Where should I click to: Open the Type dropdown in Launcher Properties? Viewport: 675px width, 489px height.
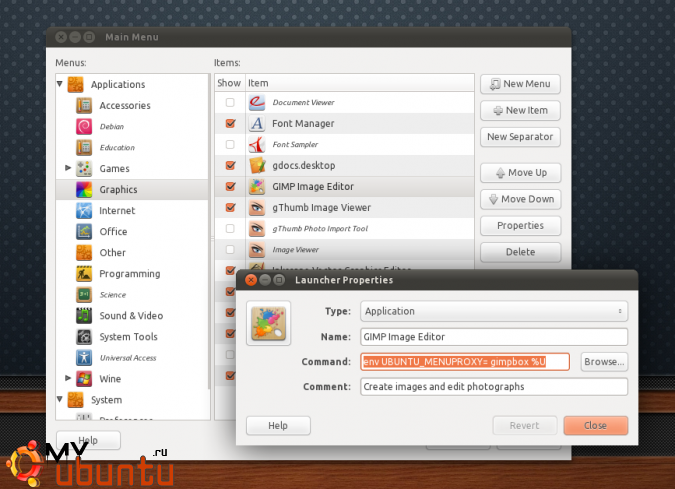tap(494, 311)
